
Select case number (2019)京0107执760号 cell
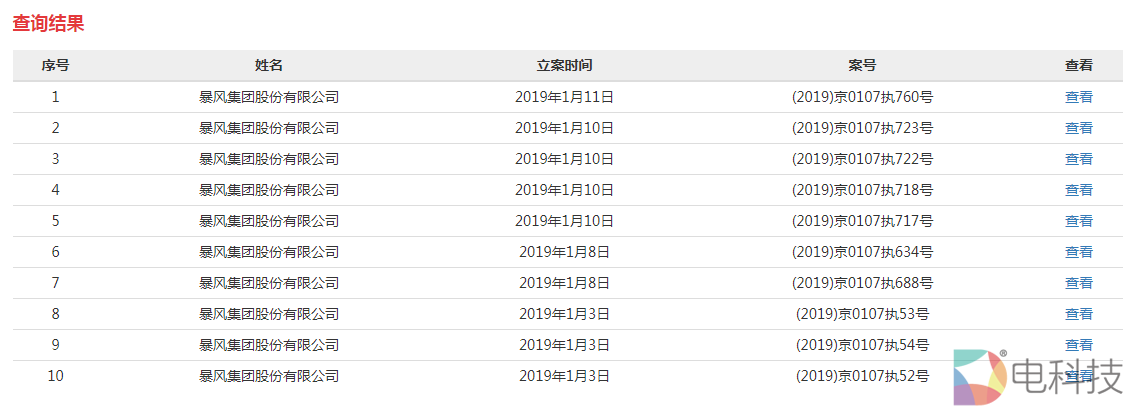(x=862, y=97)
